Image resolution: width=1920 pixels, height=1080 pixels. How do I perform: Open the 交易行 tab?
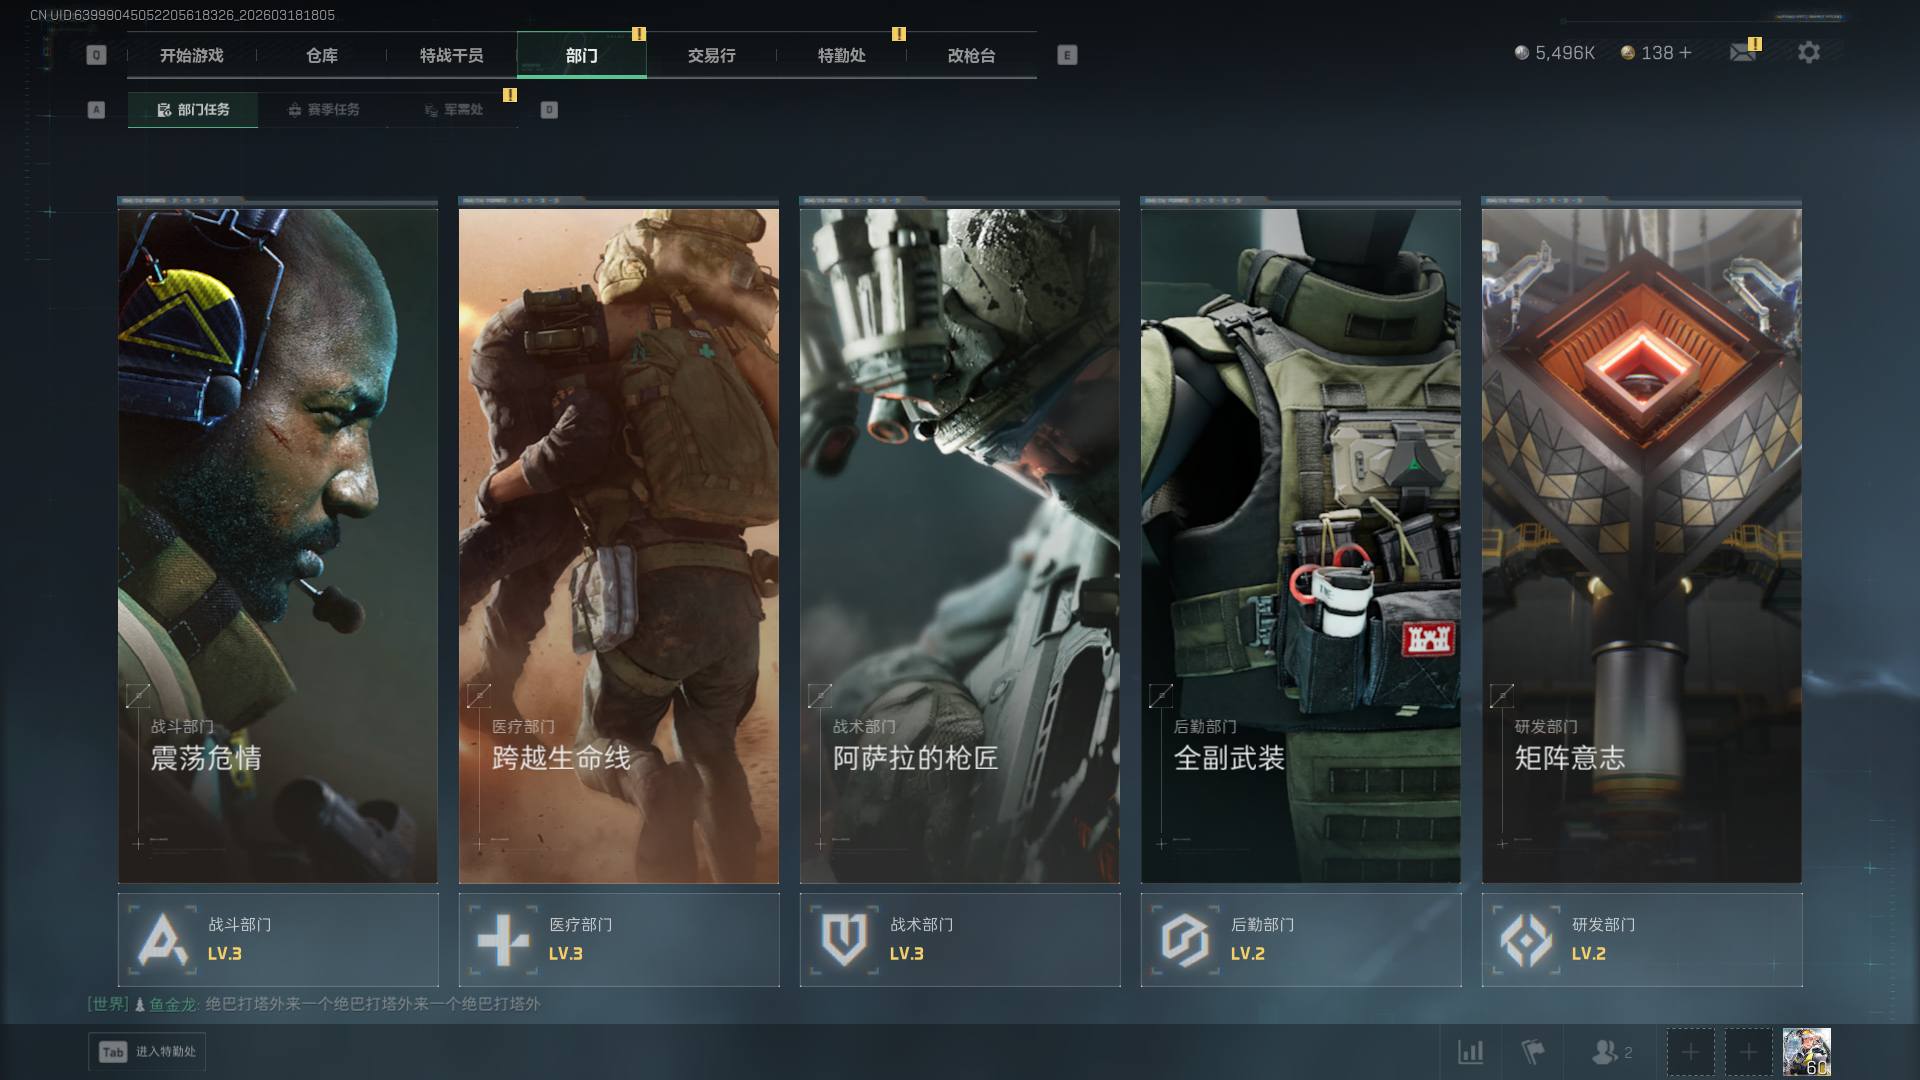(711, 56)
